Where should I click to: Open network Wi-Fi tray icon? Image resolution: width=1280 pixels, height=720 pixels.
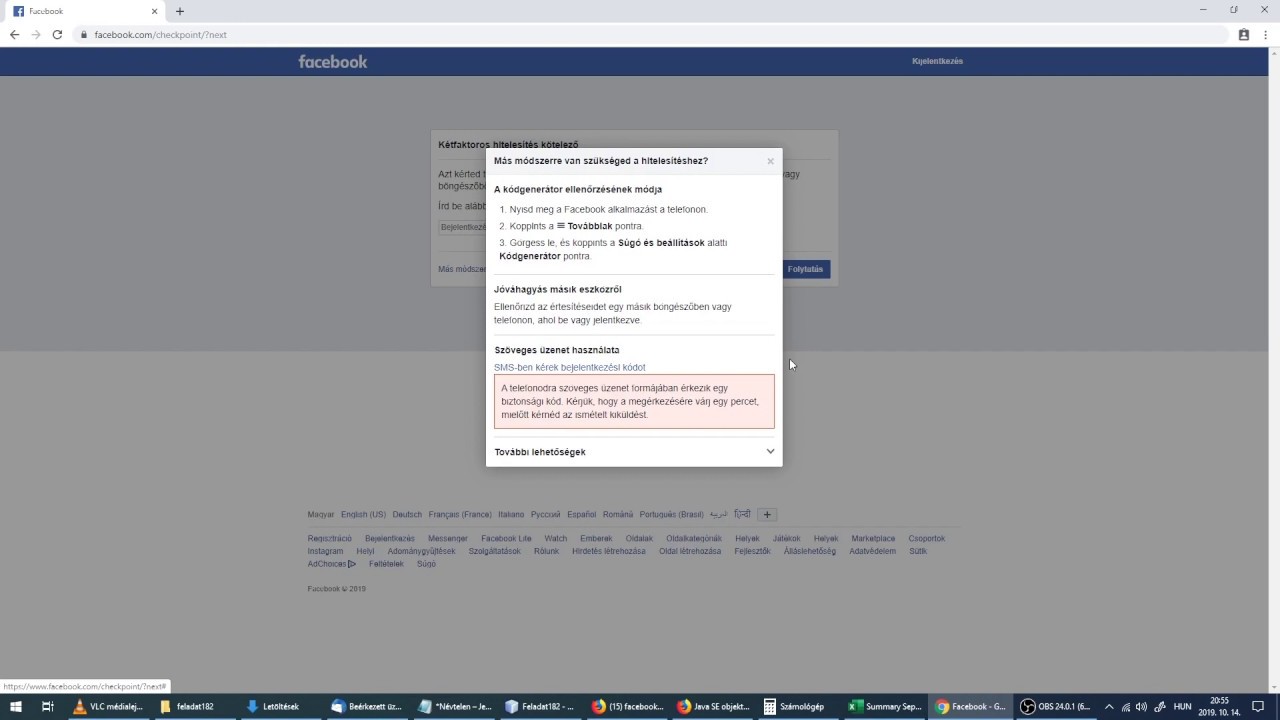(1125, 706)
